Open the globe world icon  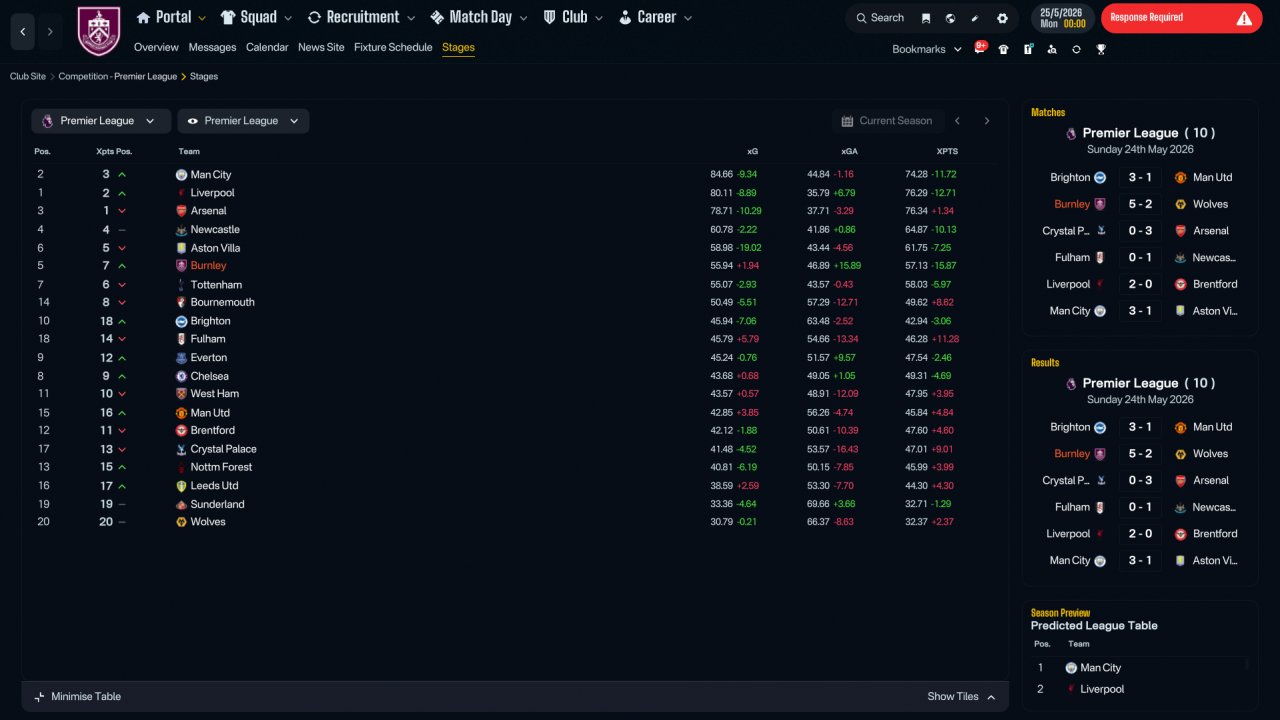coord(950,18)
